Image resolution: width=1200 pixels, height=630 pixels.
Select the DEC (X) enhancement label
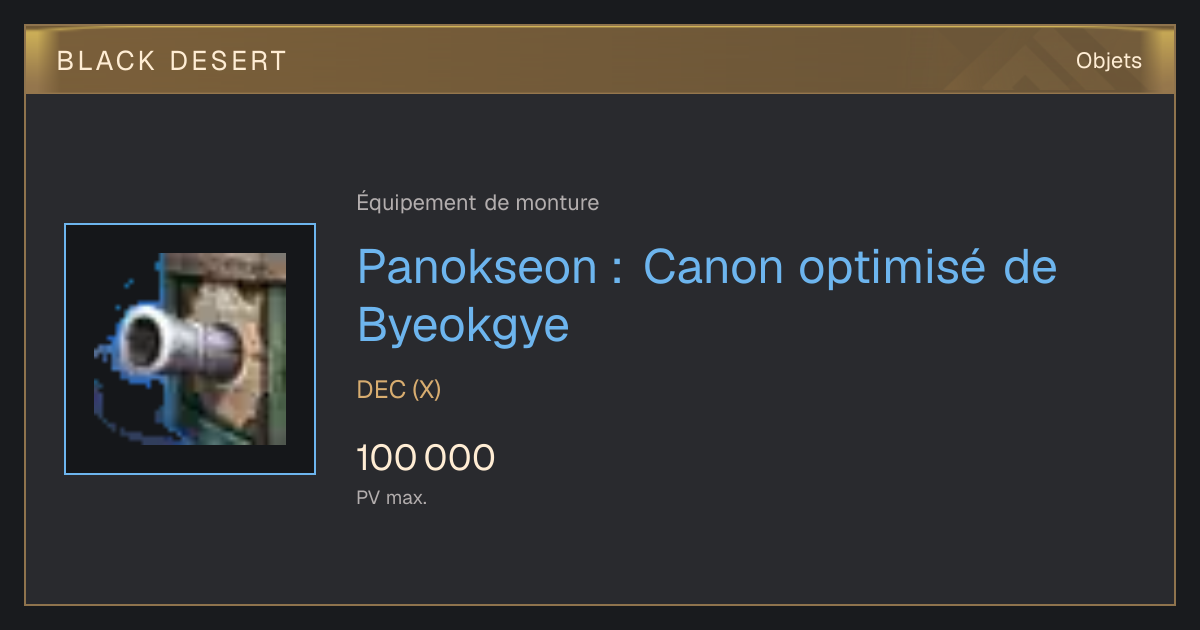pos(399,390)
